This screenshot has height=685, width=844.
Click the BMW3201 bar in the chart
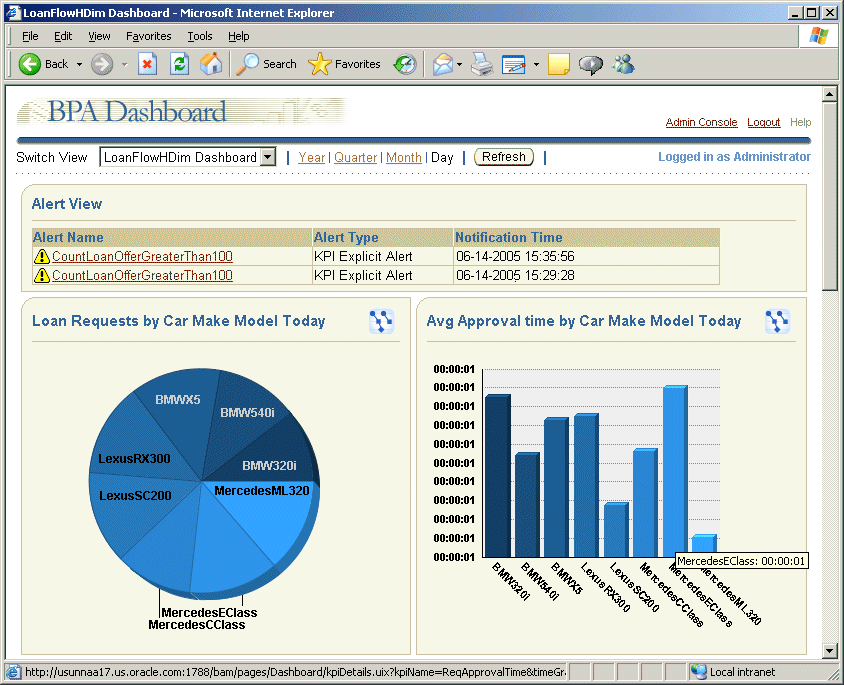[498, 476]
